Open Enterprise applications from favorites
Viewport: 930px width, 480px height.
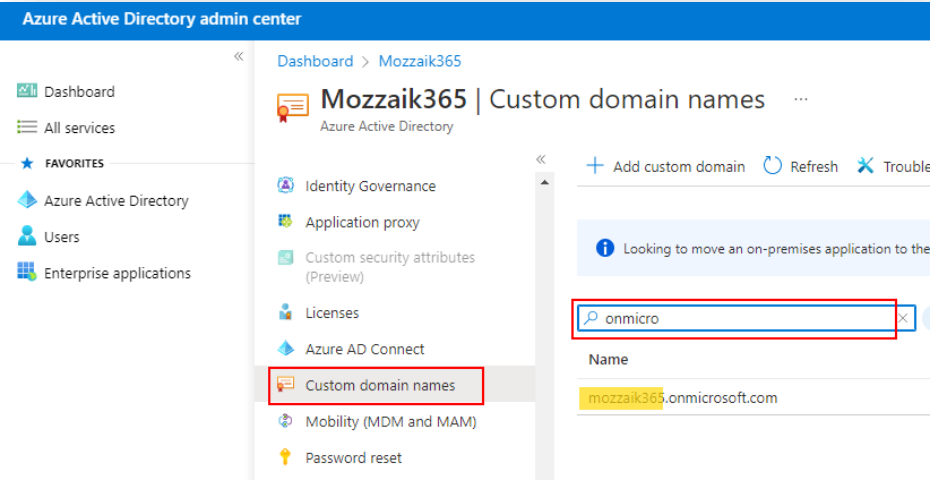(x=117, y=273)
